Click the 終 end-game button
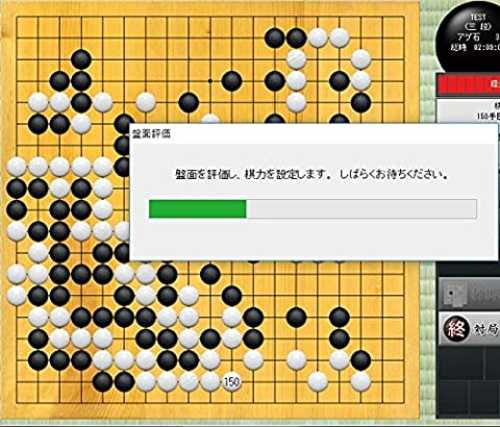 pyautogui.click(x=469, y=328)
